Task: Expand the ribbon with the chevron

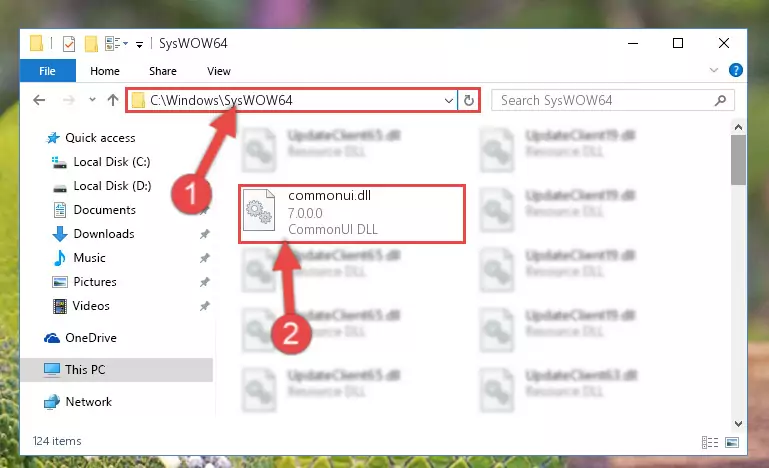Action: (x=714, y=71)
